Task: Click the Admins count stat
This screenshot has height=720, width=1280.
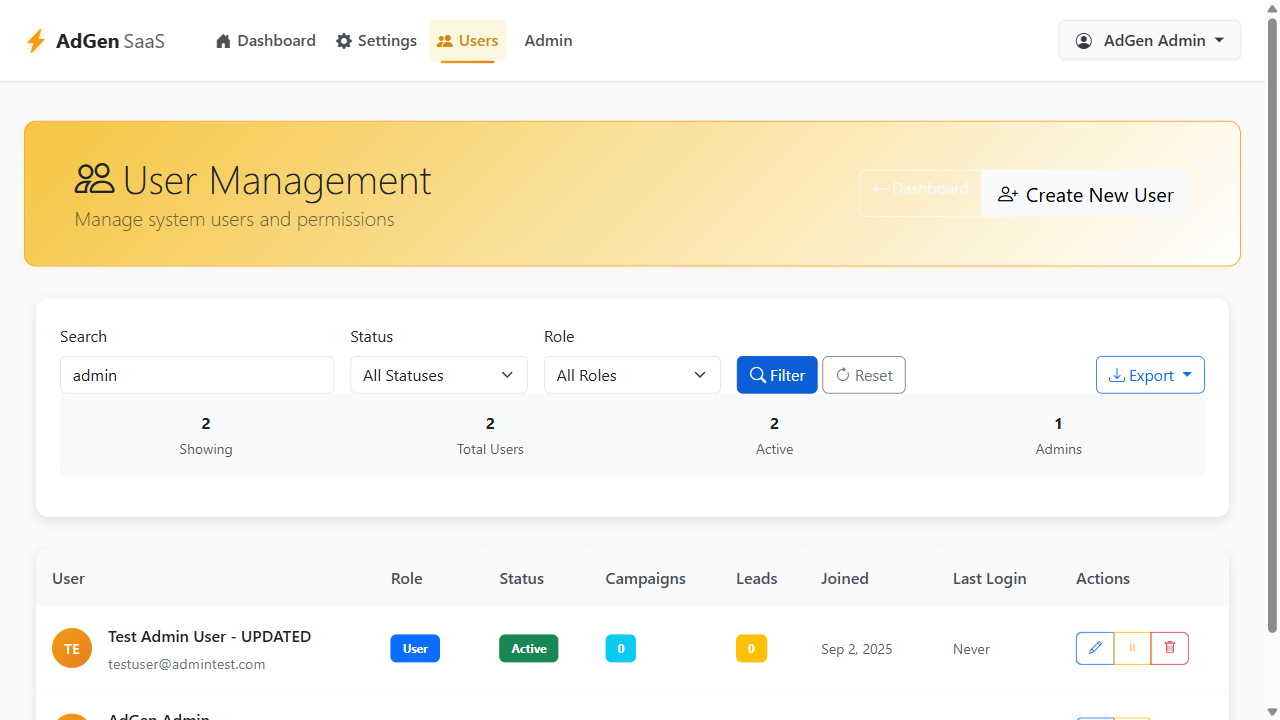Action: coord(1058,436)
